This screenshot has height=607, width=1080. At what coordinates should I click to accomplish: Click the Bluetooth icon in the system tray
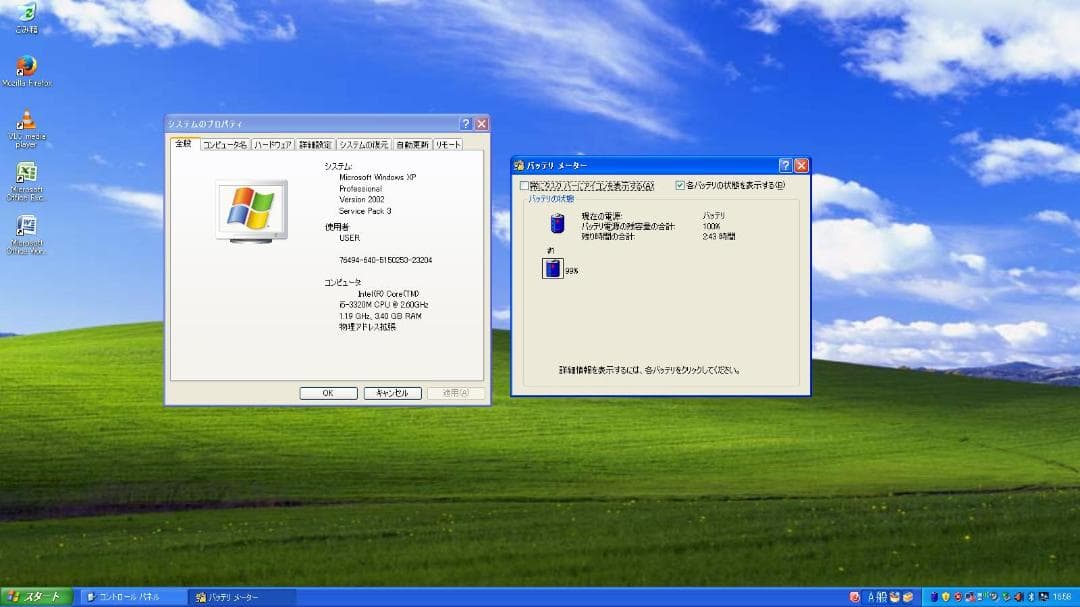(x=1030, y=597)
